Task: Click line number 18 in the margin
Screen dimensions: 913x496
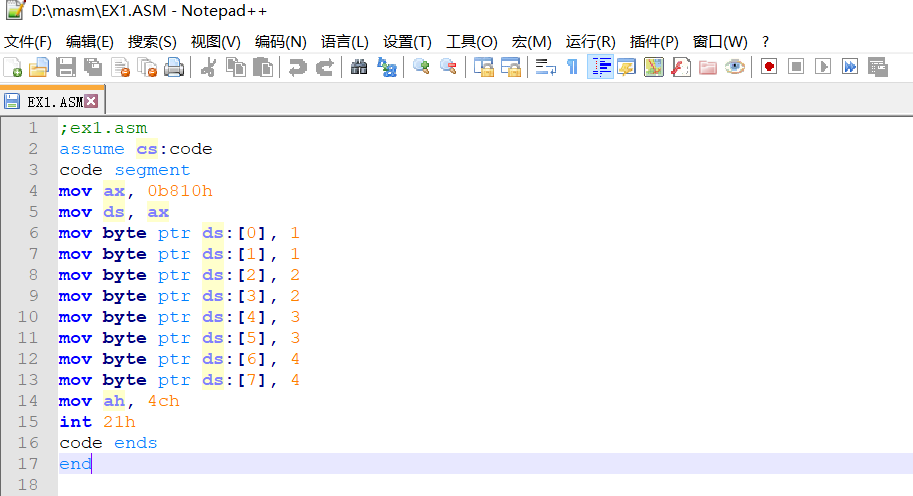Action: [x=27, y=484]
